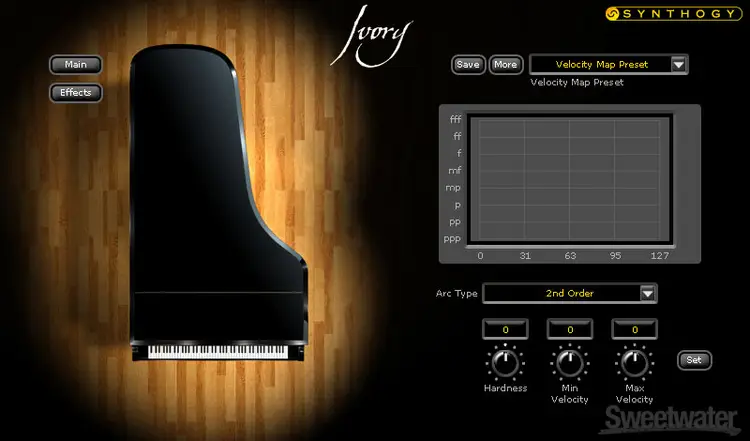Click the Hardness value box

click(506, 330)
